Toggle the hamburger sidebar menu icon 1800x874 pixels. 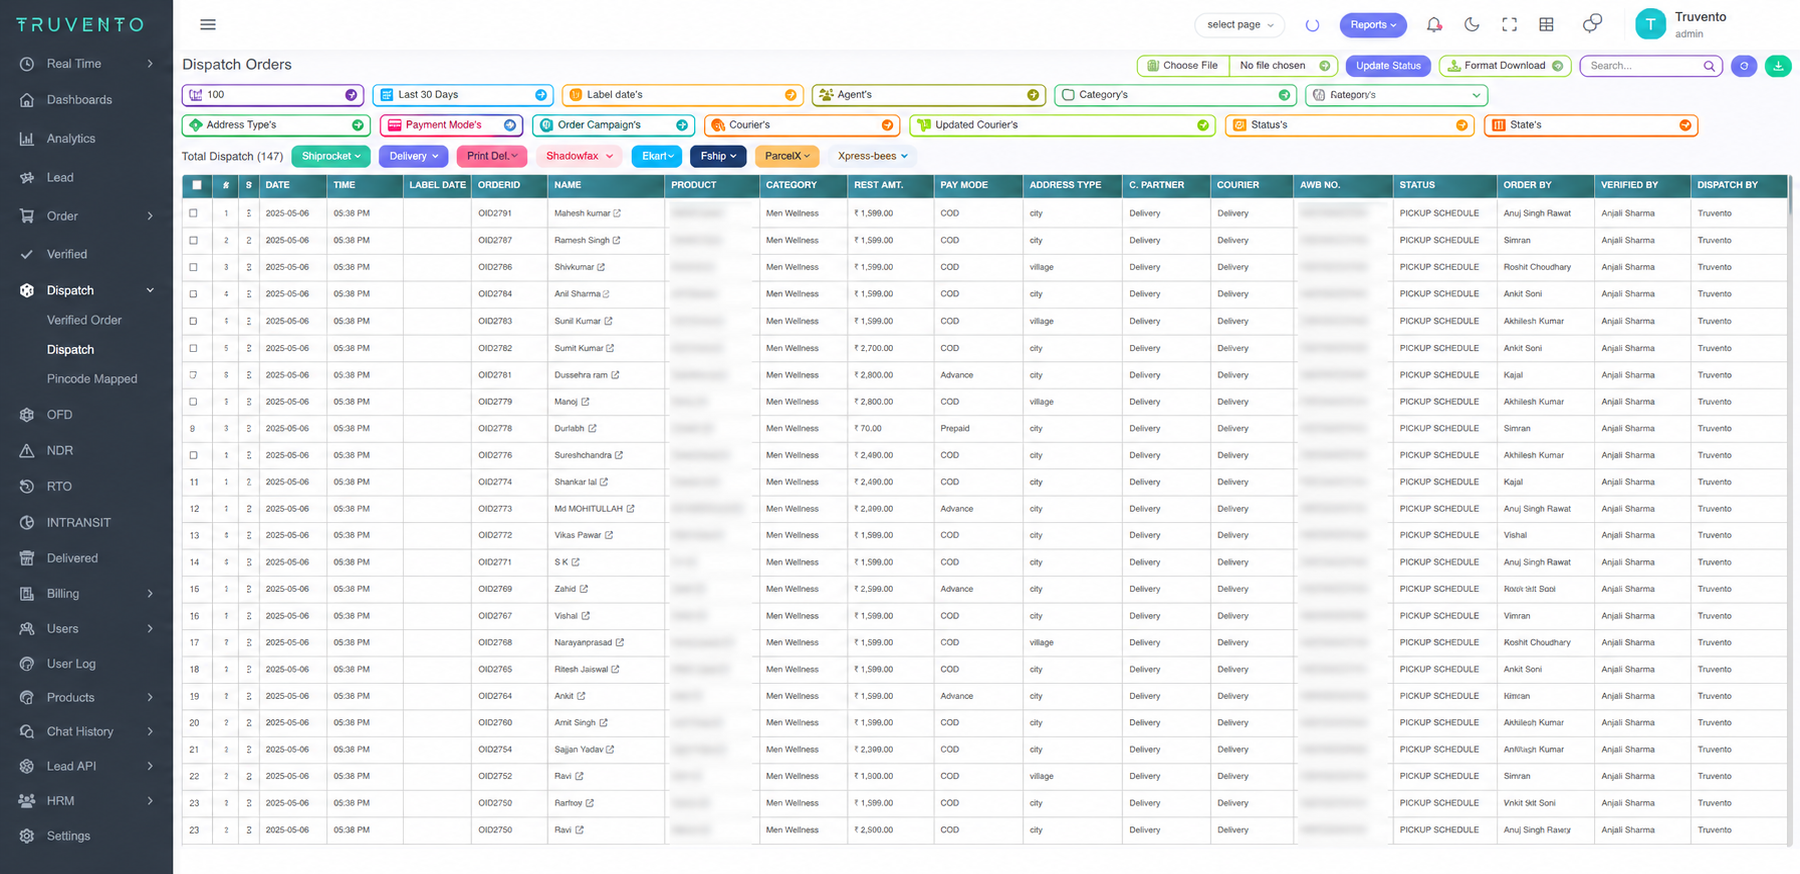pos(208,25)
